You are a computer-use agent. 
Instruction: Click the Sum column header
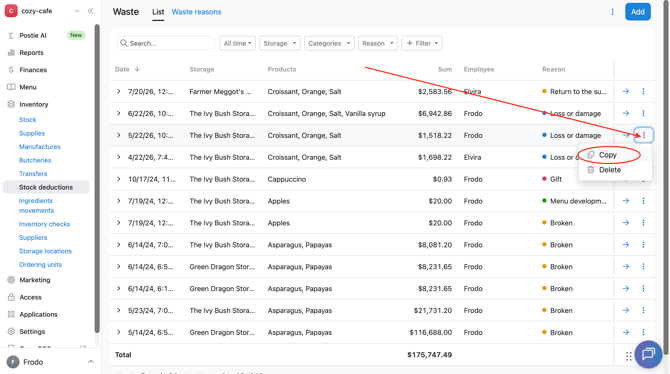[444, 69]
